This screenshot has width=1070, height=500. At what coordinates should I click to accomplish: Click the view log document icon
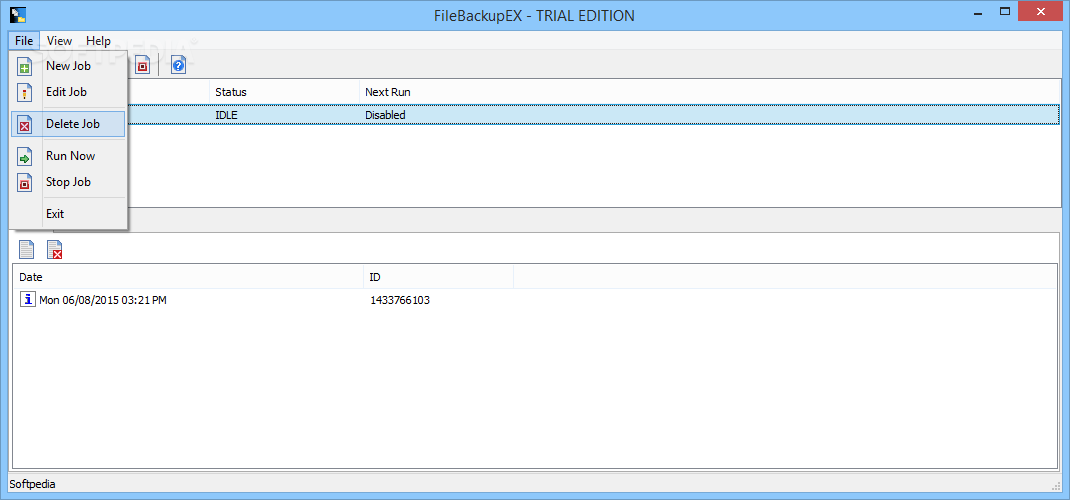[x=26, y=250]
